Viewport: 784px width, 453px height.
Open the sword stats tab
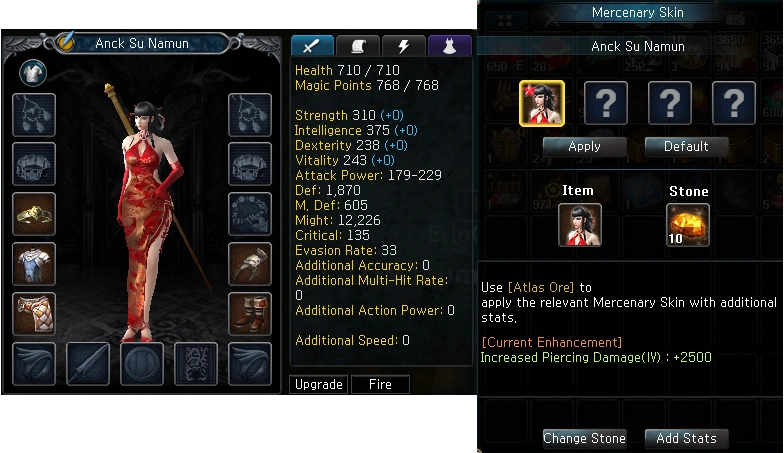[312, 46]
